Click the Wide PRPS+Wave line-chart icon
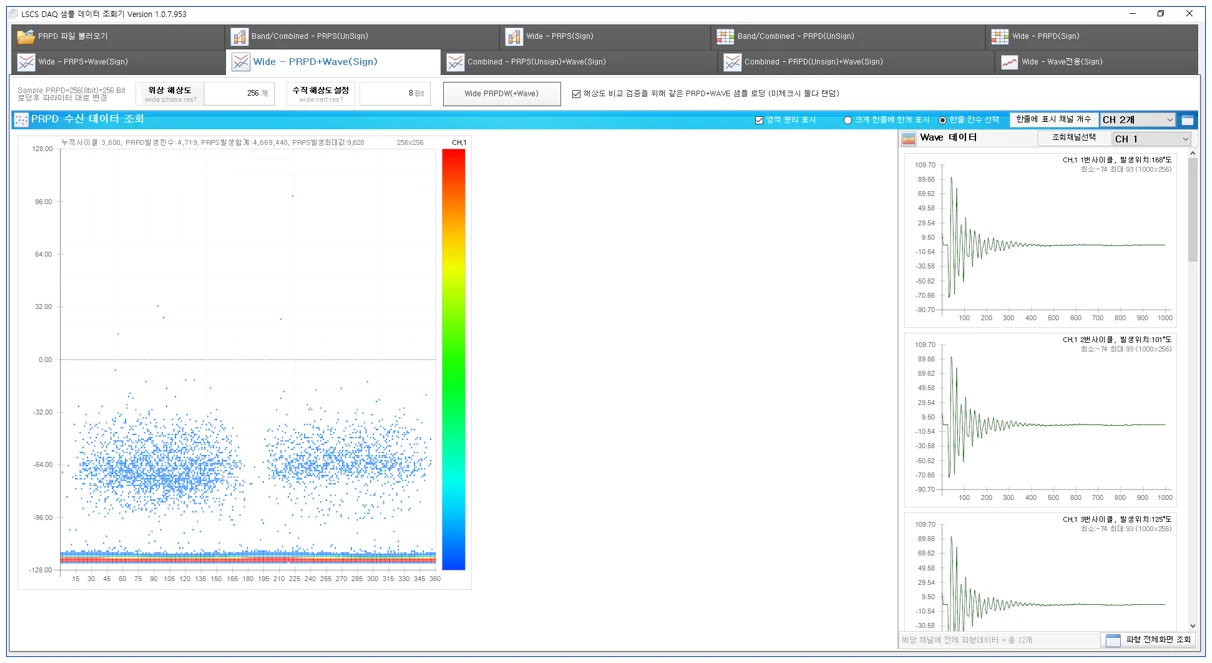The image size is (1212, 663). pyautogui.click(x=25, y=62)
